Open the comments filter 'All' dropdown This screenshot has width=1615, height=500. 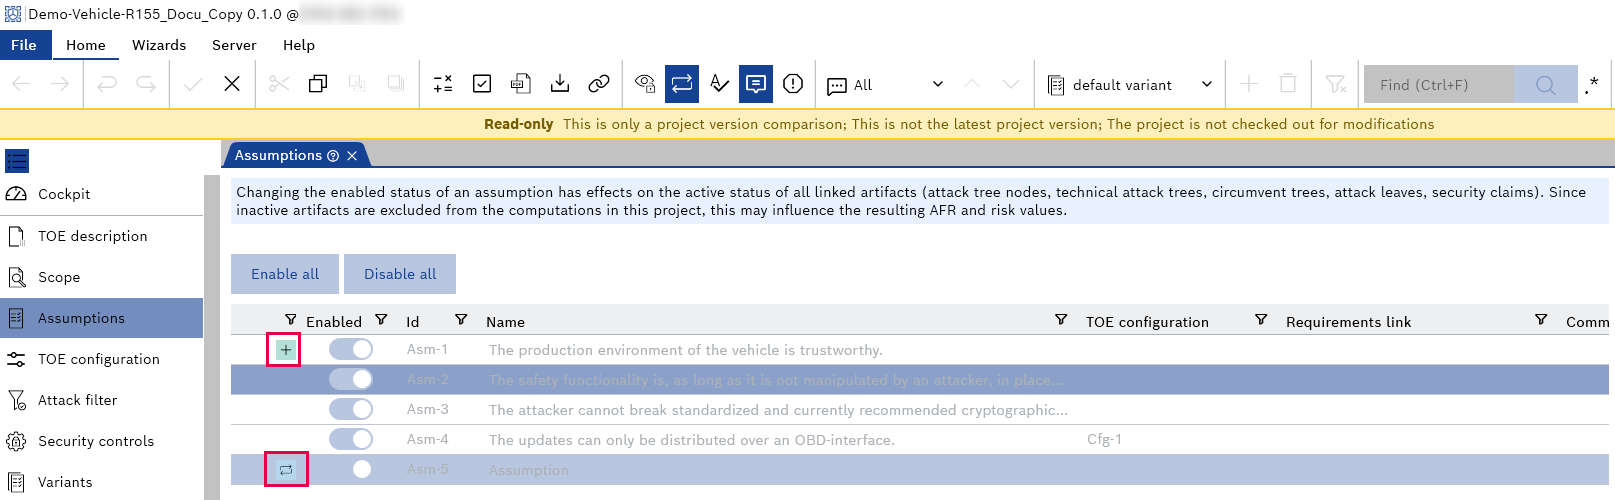click(885, 85)
